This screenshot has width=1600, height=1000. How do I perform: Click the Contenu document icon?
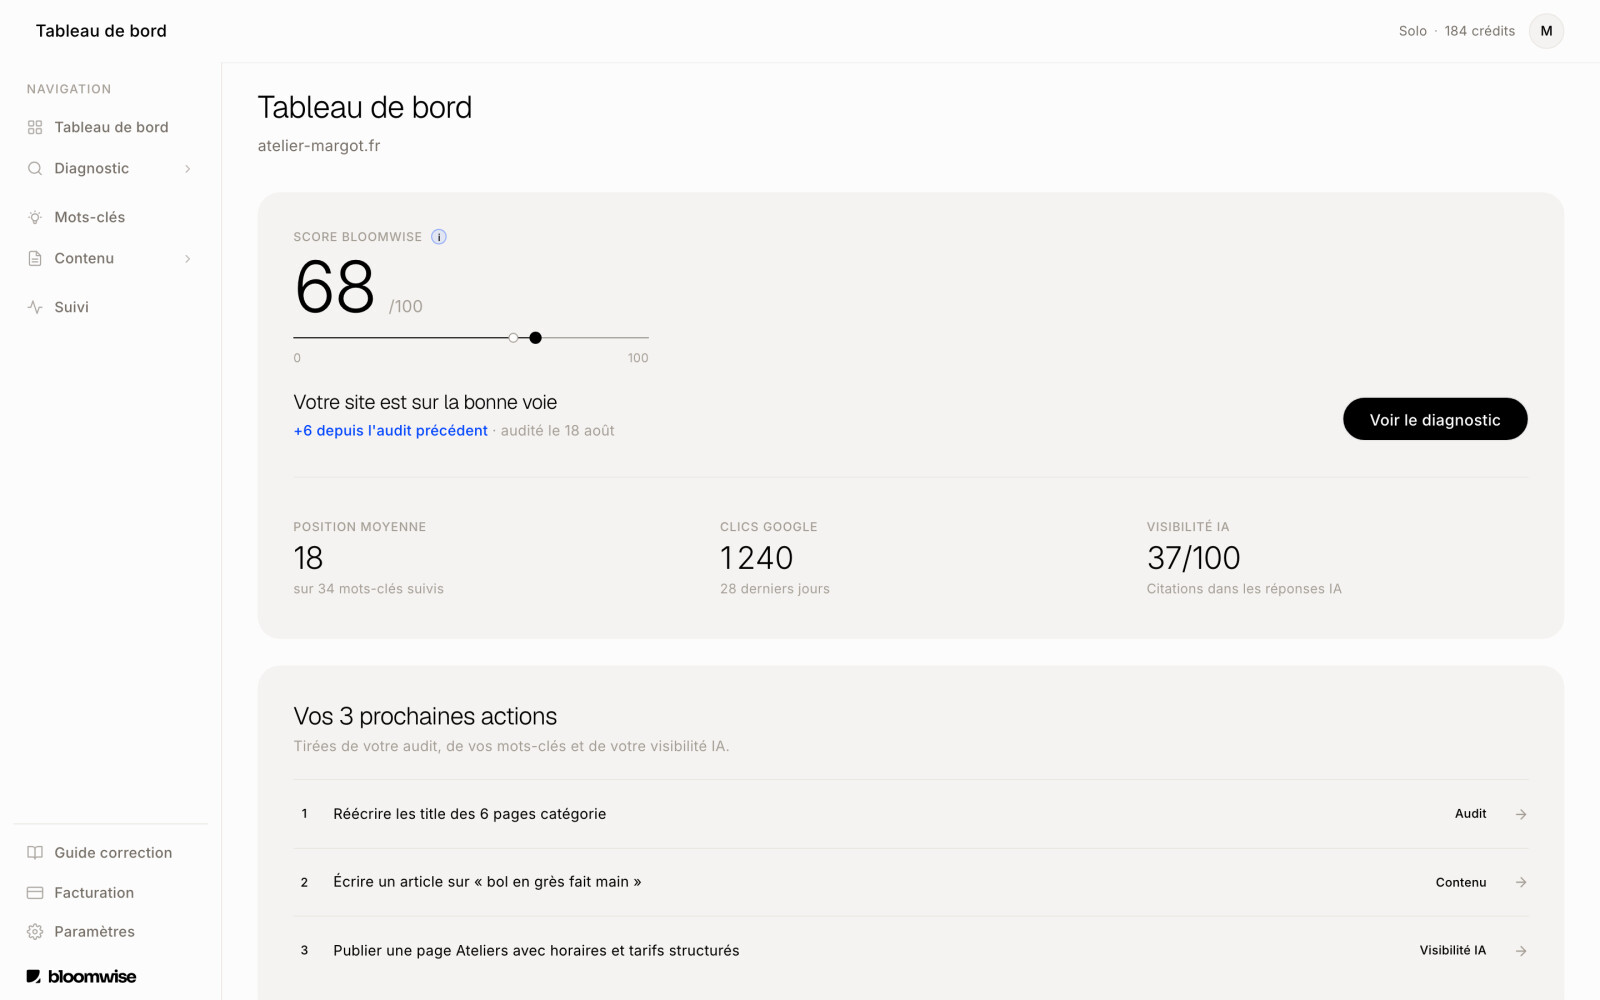[x=35, y=258]
